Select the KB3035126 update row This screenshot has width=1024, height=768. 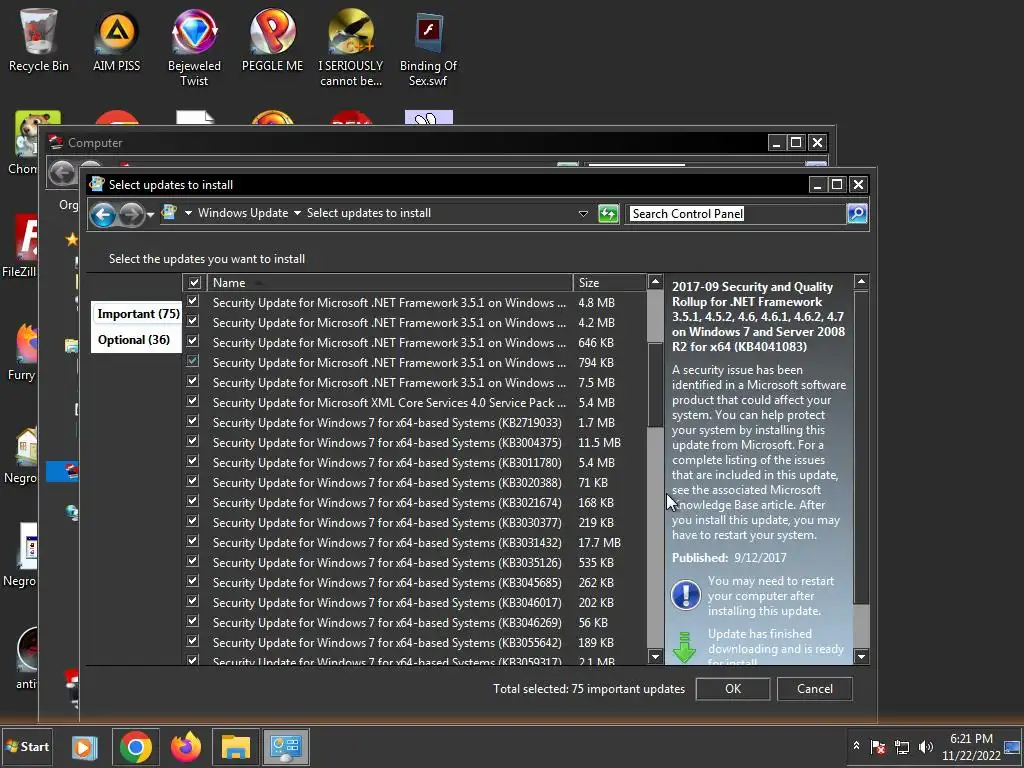415,562
